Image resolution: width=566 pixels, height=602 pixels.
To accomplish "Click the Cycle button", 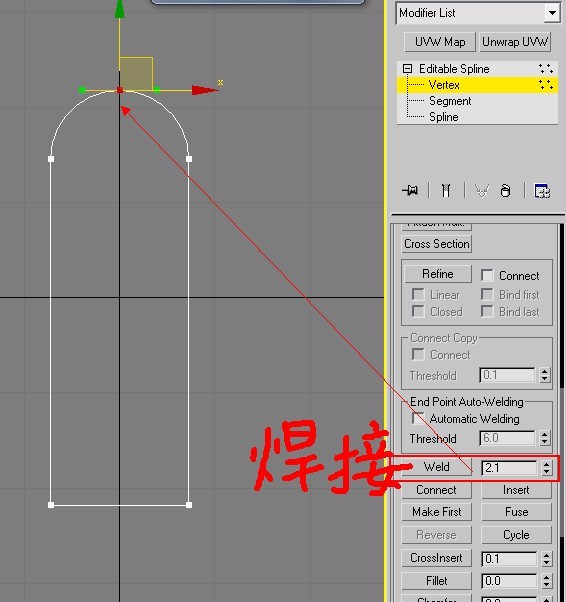I will click(516, 535).
